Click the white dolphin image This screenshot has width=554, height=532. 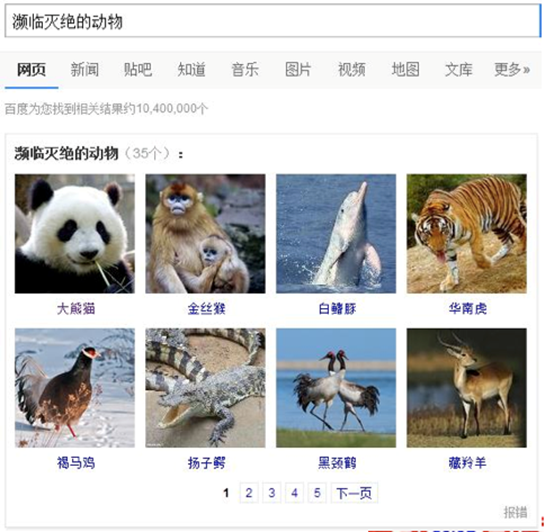pyautogui.click(x=336, y=234)
